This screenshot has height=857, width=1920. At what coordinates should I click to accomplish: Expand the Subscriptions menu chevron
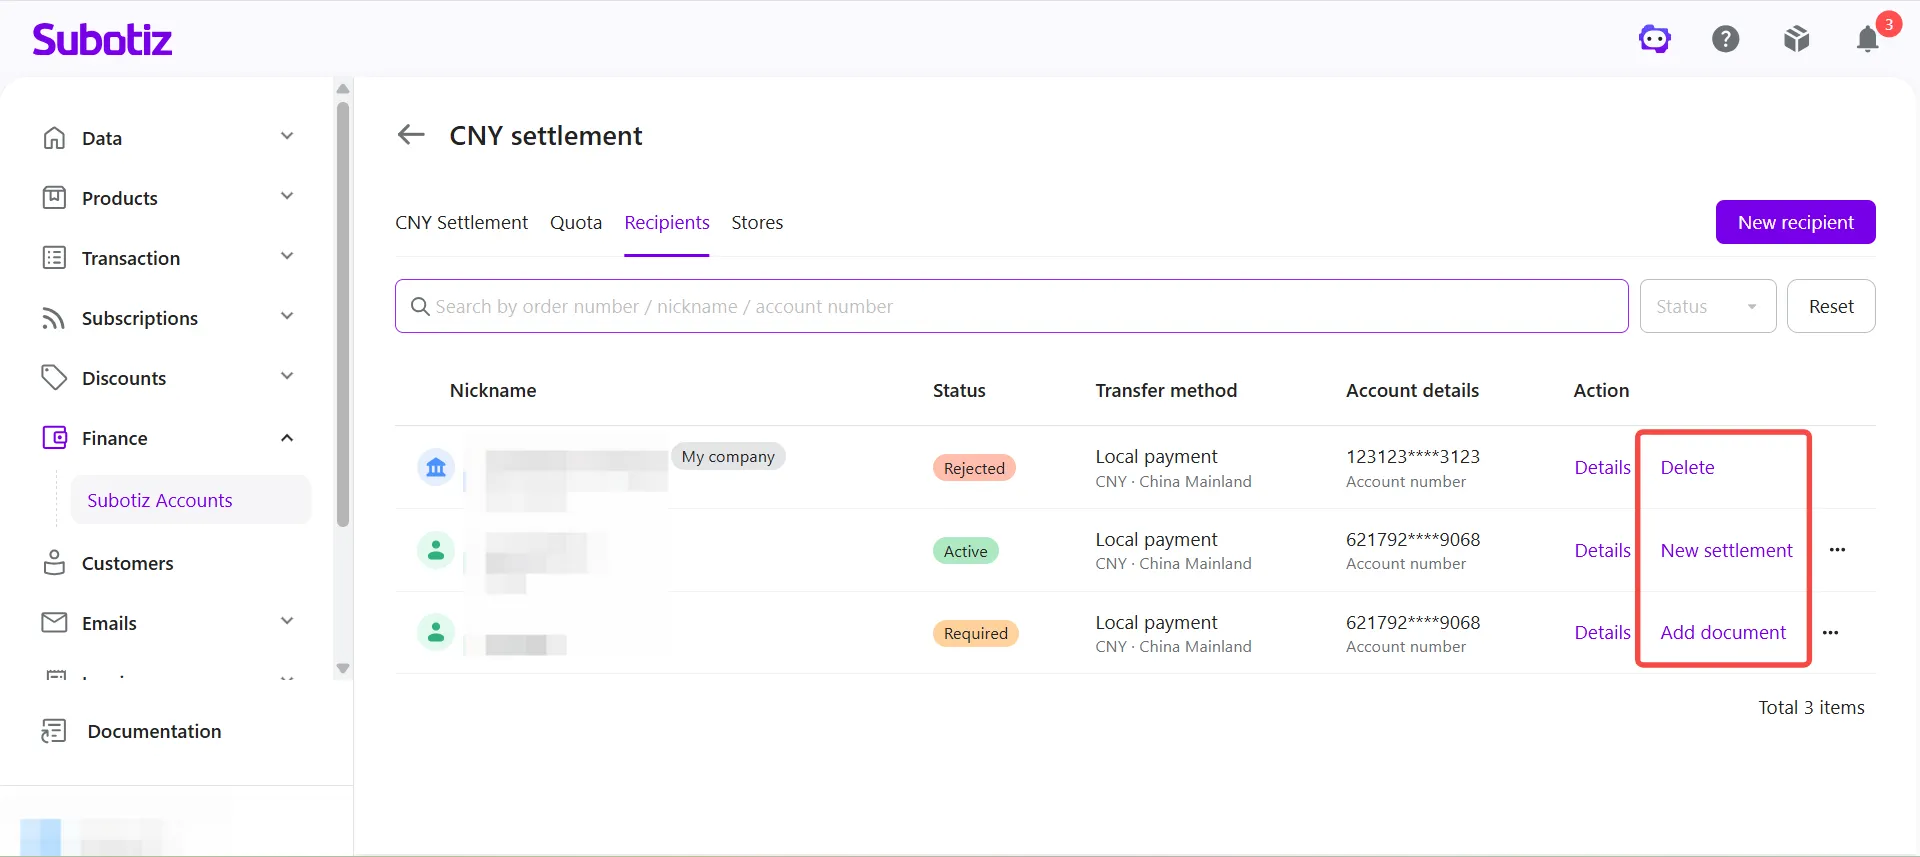(x=287, y=316)
